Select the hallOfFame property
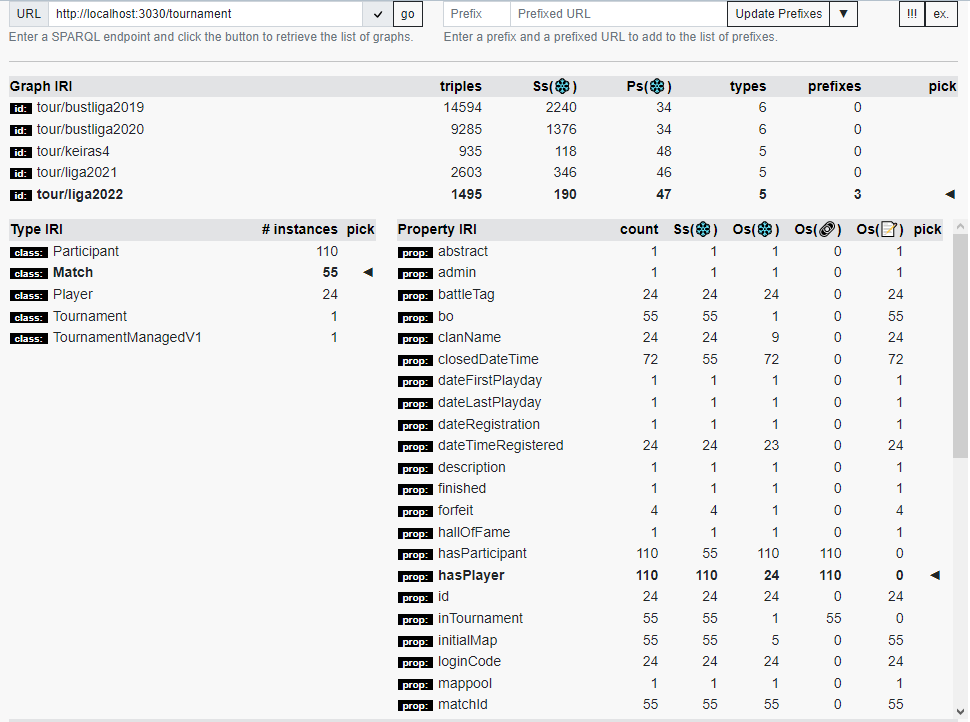Screen dimensions: 970x722 [474, 532]
